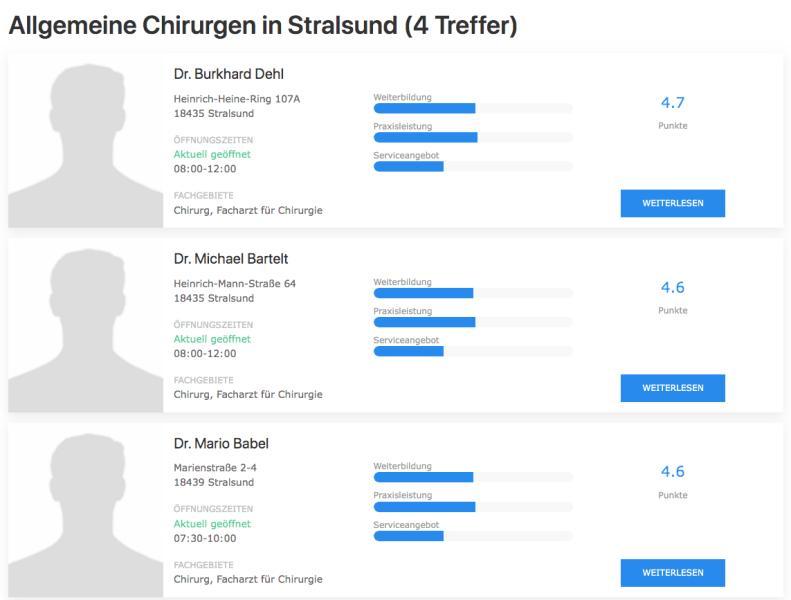Click Dr. Michael Bartelt's profile avatar
Image resolution: width=791 pixels, height=600 pixels.
[x=86, y=325]
